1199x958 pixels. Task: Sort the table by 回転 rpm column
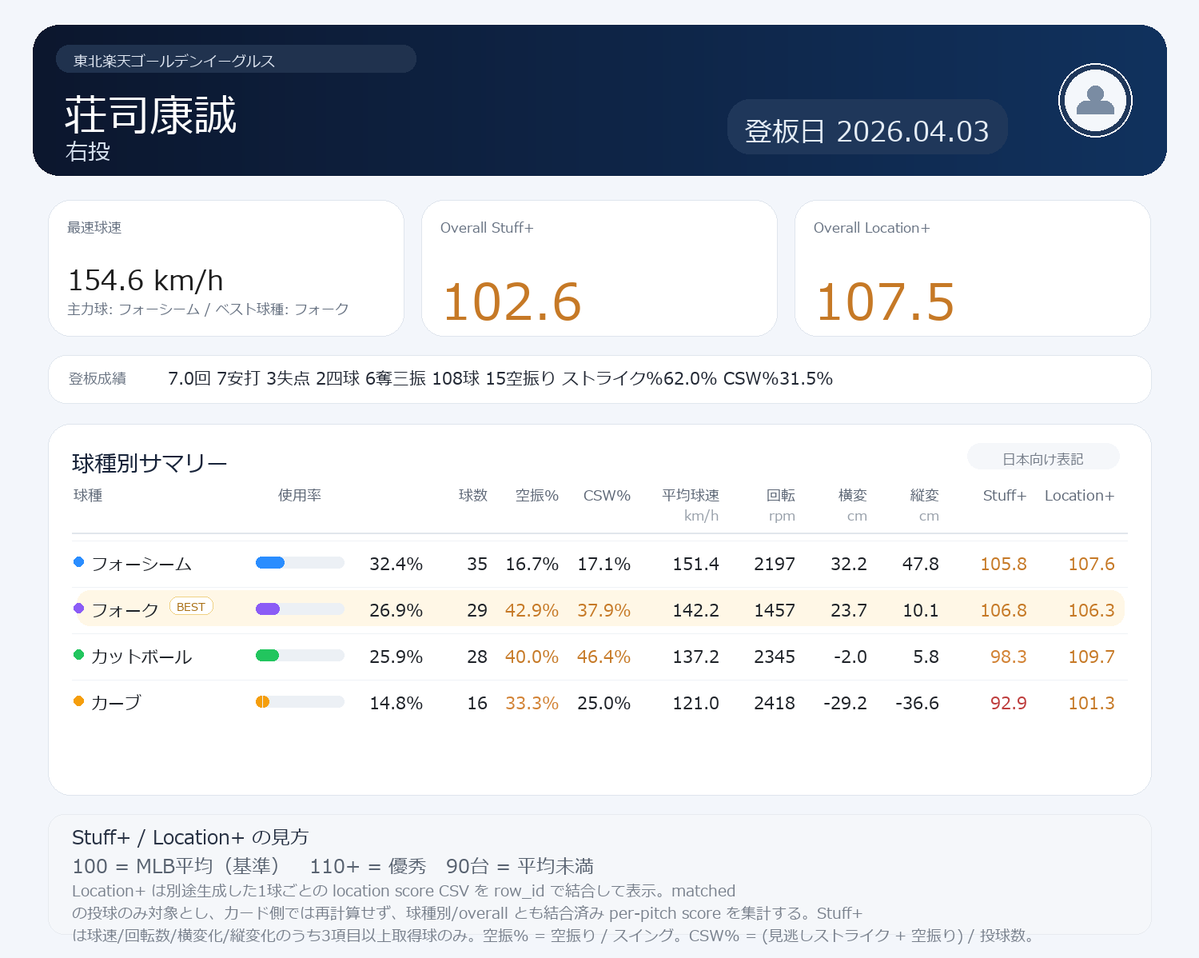coord(781,495)
